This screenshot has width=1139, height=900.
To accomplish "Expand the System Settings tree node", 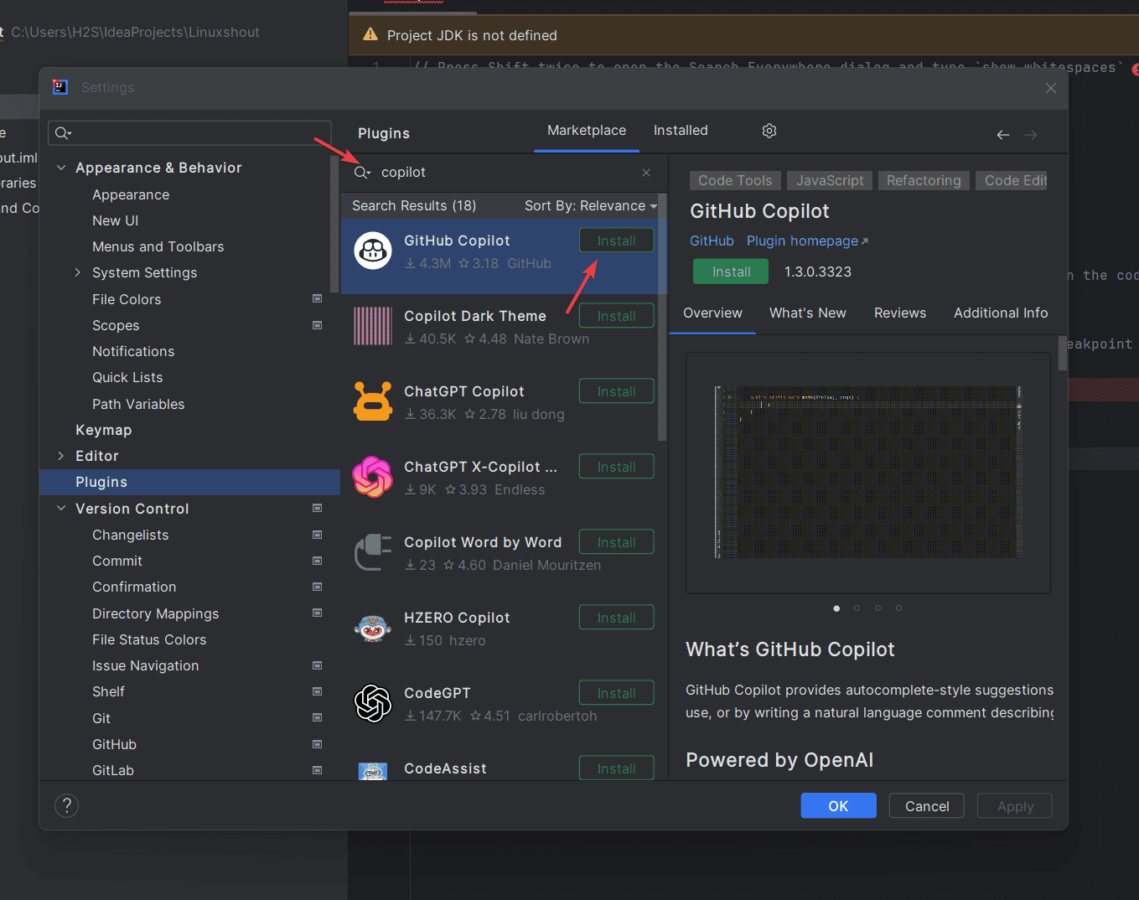I will pos(77,272).
